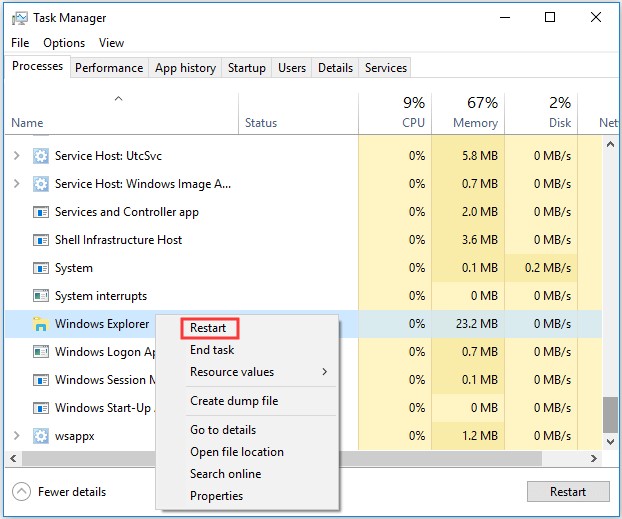Click the wsappx gear icon
This screenshot has width=622, height=519.
coord(40,436)
